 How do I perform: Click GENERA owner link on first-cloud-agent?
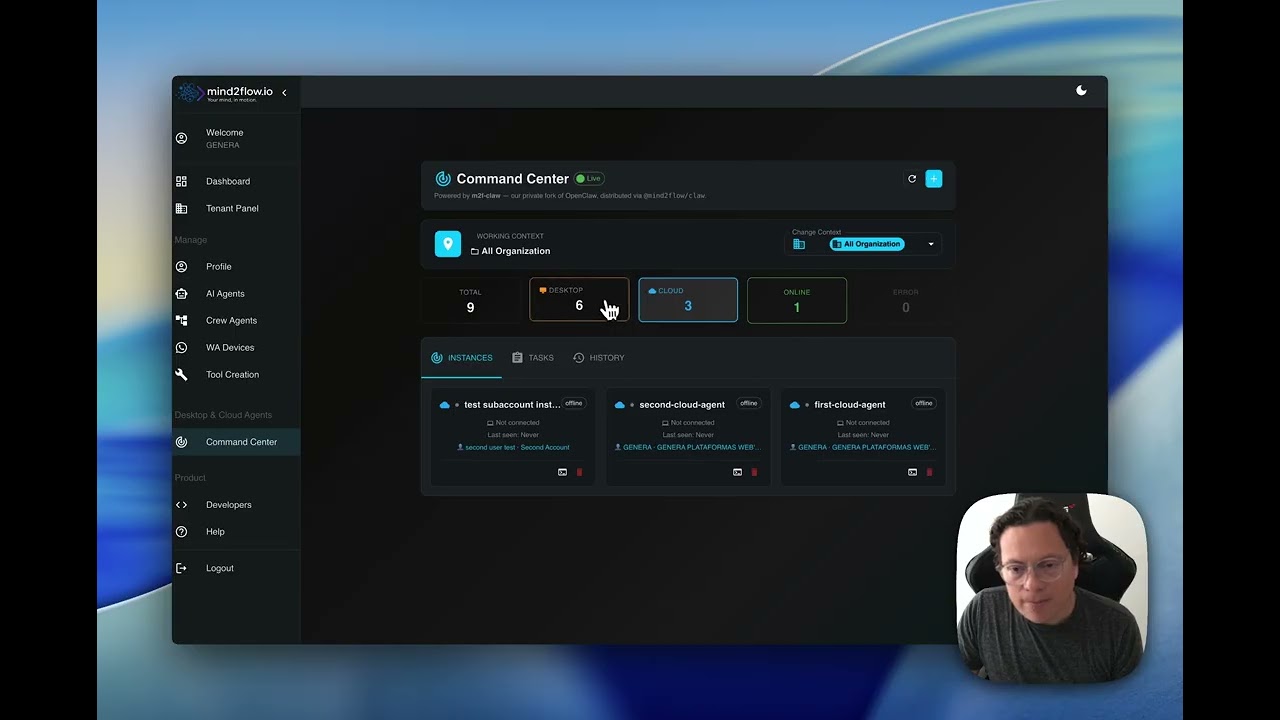[863, 448]
